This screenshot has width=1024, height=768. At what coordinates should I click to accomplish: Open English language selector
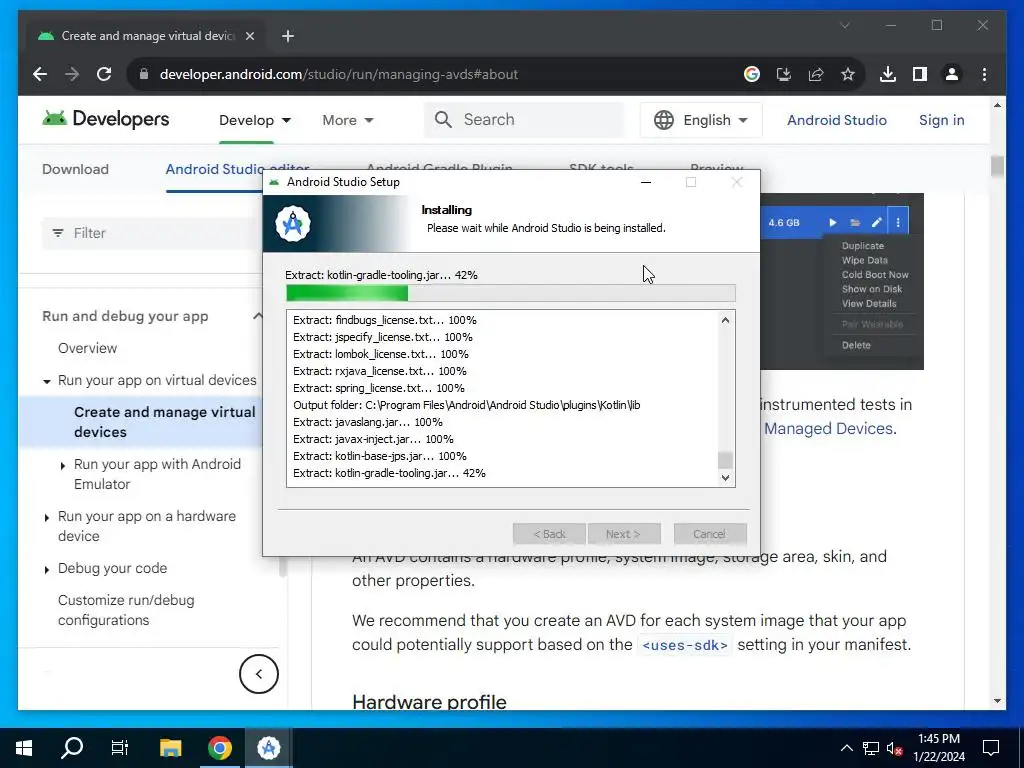[701, 120]
